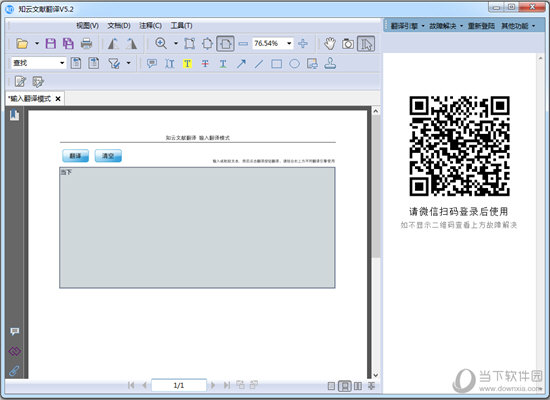Click the open folder icon

(x=22, y=44)
